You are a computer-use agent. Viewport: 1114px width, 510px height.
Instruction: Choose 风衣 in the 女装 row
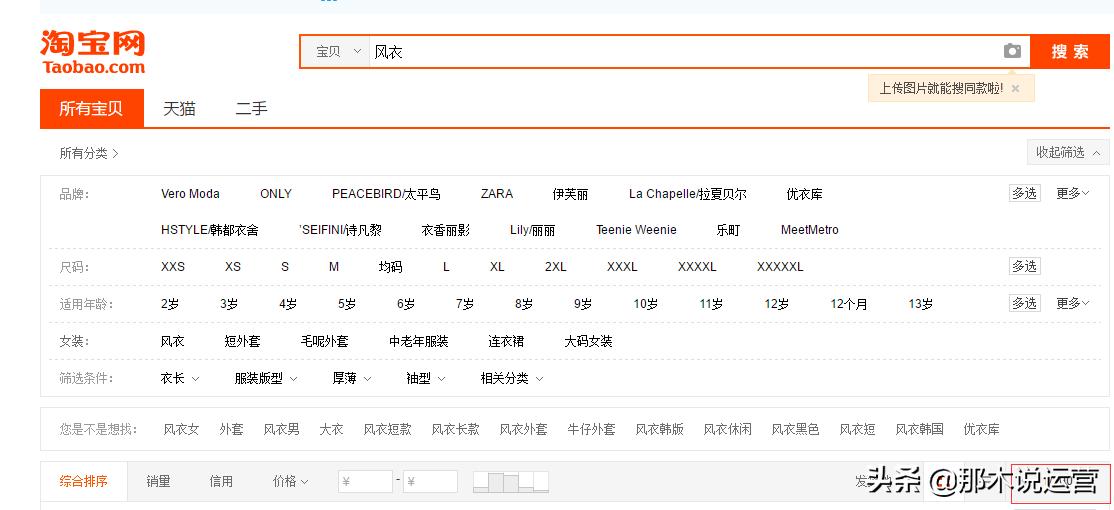pyautogui.click(x=173, y=342)
